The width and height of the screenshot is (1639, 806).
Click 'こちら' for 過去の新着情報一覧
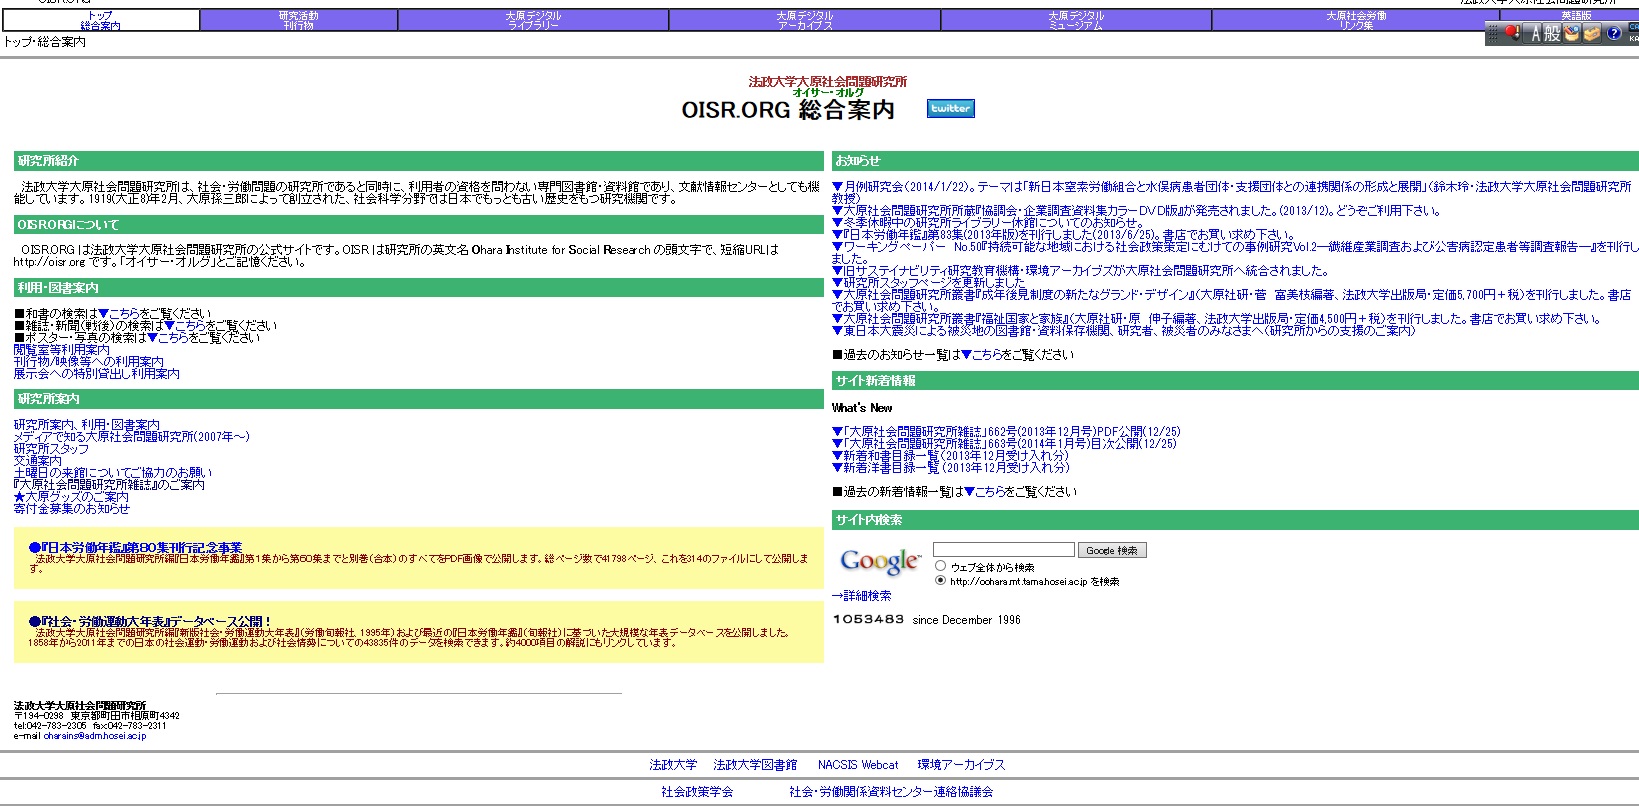tap(984, 492)
